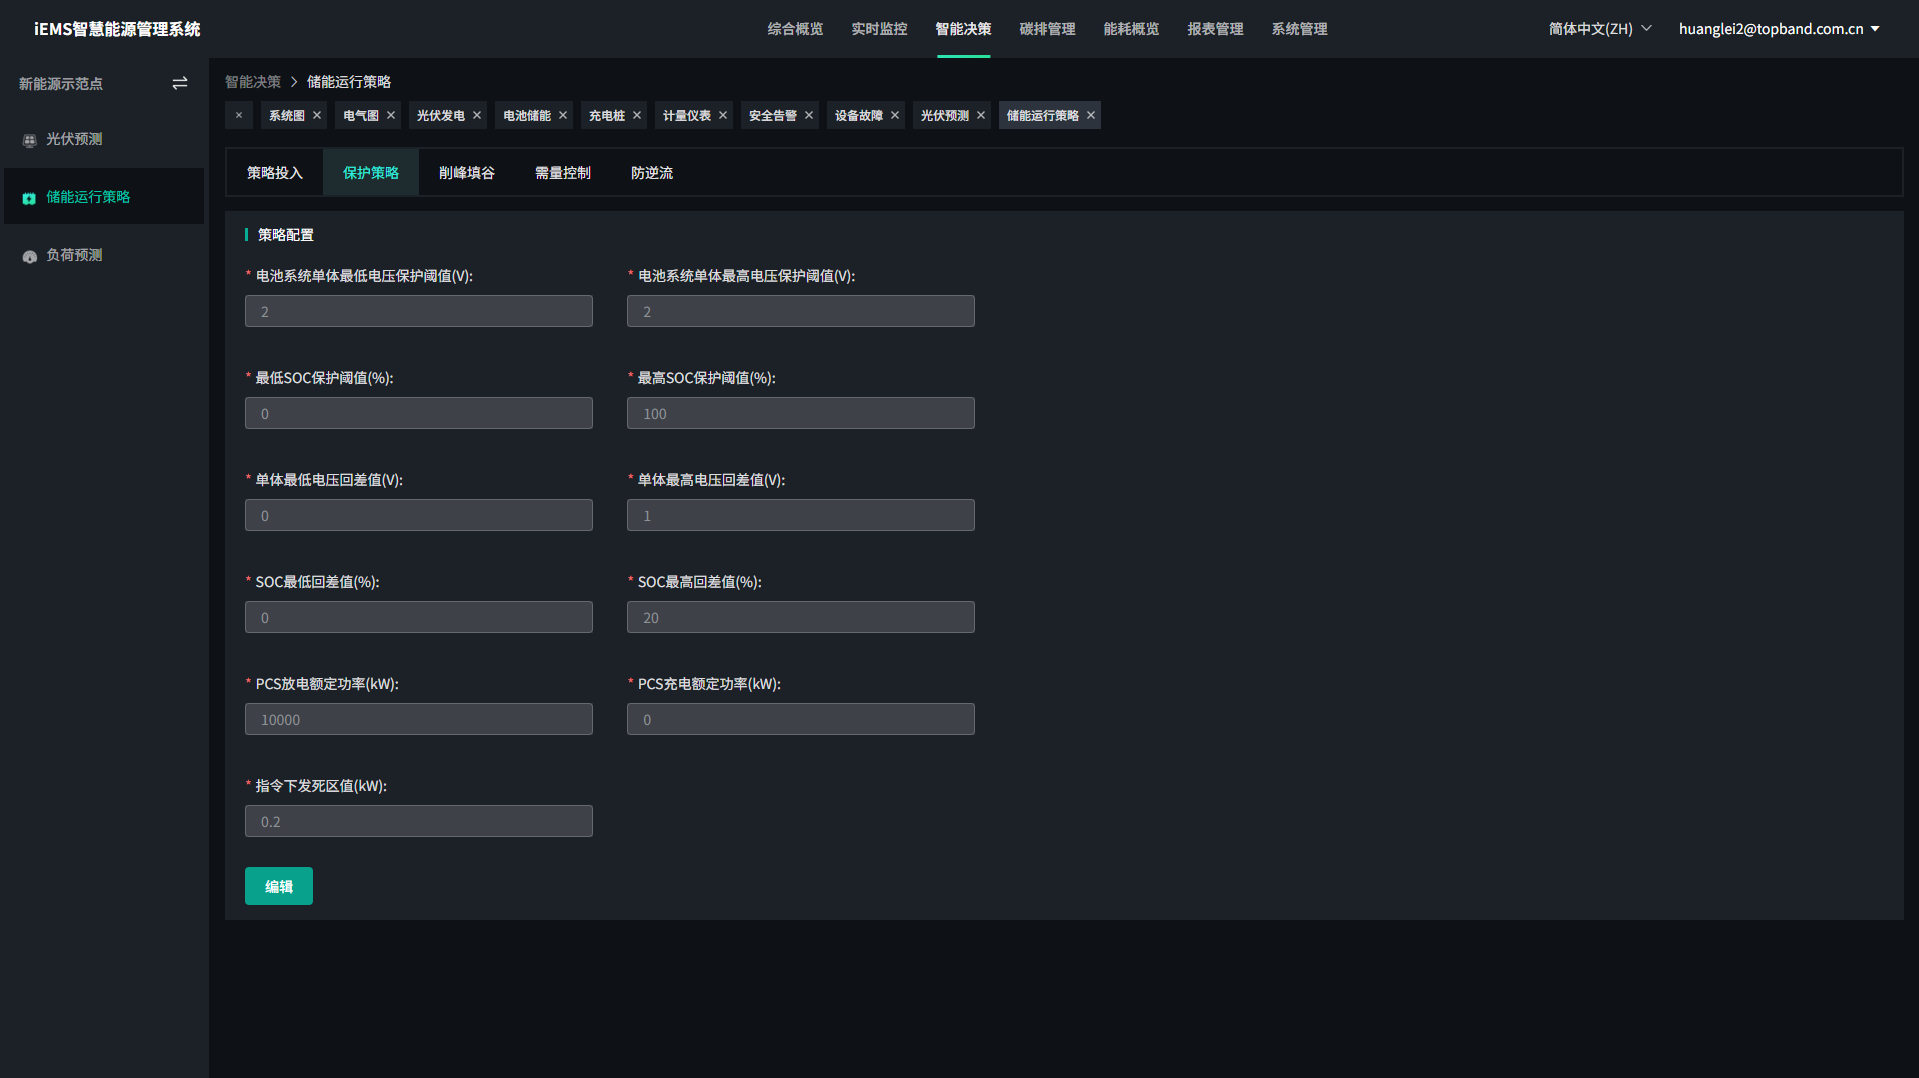1919x1078 pixels.
Task: Open 碳排管理 in the top menu
Action: [x=1047, y=29]
